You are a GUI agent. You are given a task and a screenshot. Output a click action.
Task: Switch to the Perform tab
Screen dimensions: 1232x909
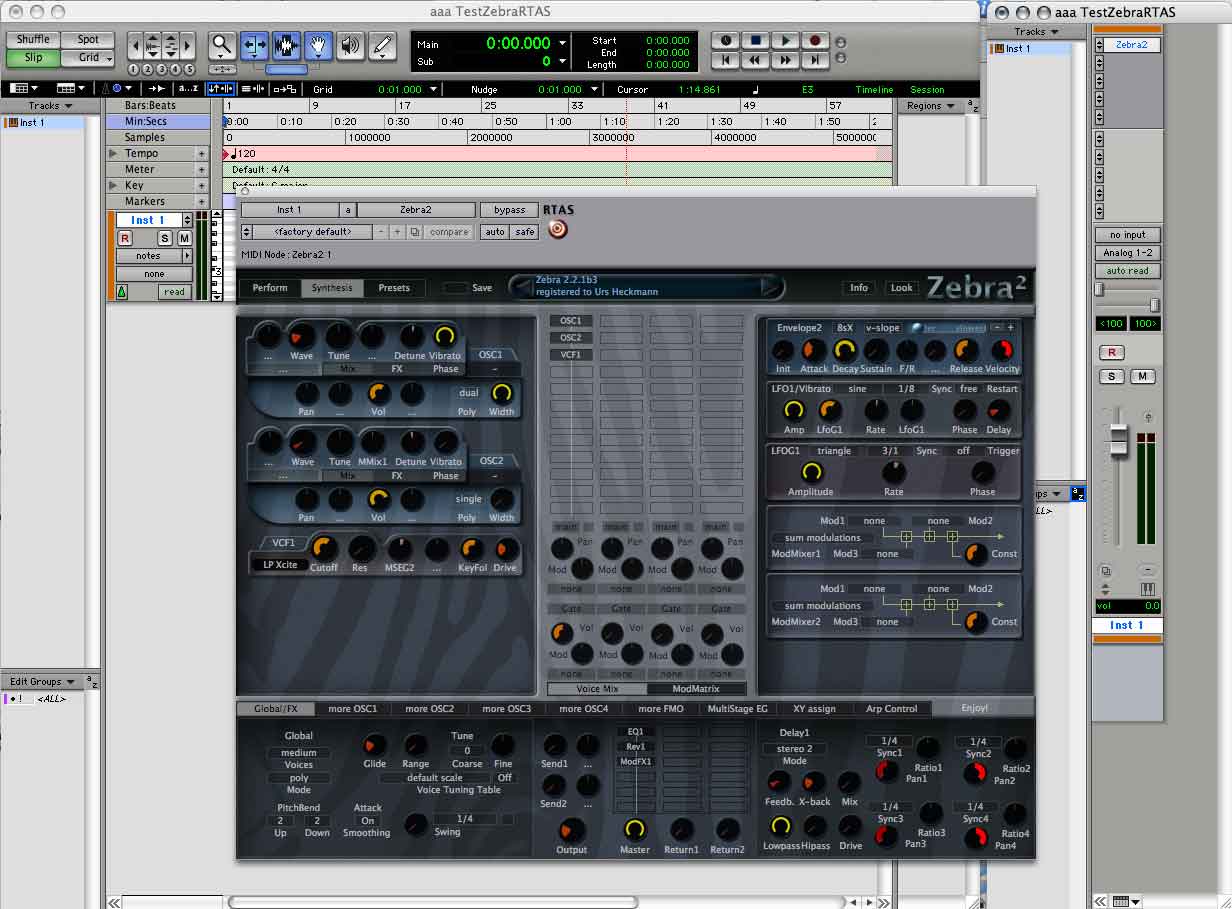[270, 288]
